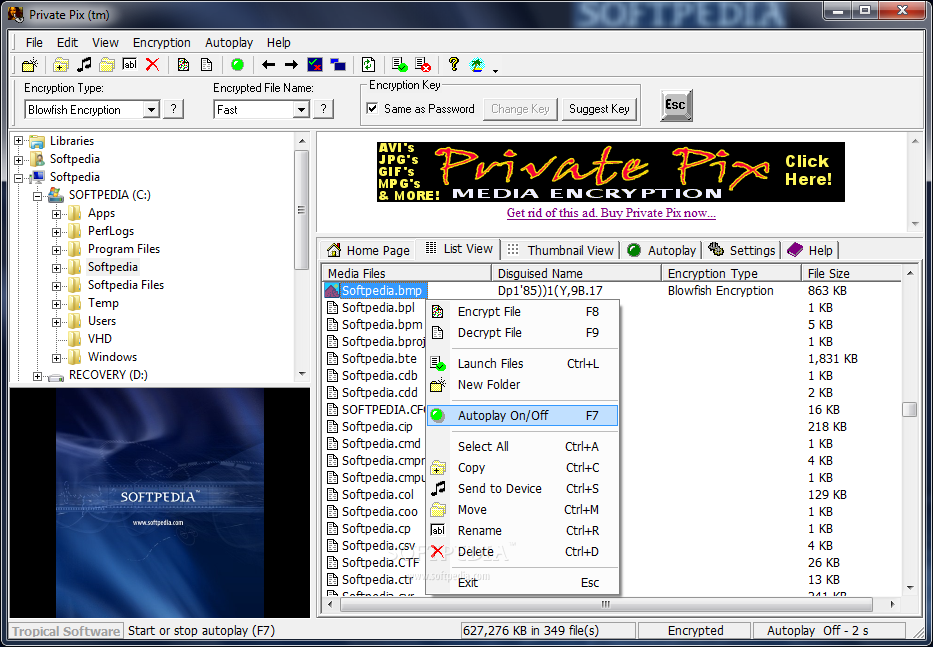Expand the Libraries tree node

point(18,141)
